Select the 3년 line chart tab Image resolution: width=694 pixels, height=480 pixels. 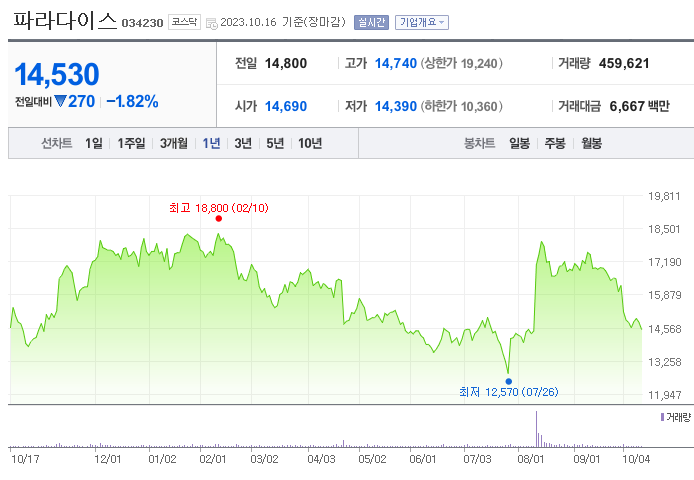(243, 143)
